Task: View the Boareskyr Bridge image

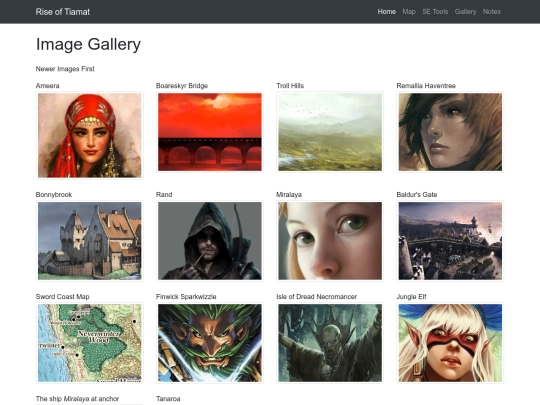Action: point(210,132)
